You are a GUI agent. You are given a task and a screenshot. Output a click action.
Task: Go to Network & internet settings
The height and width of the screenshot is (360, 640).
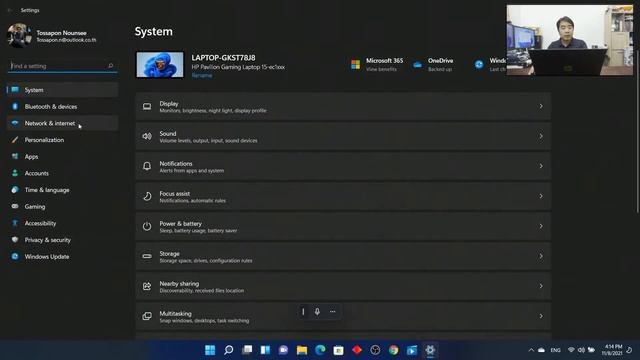(62, 123)
